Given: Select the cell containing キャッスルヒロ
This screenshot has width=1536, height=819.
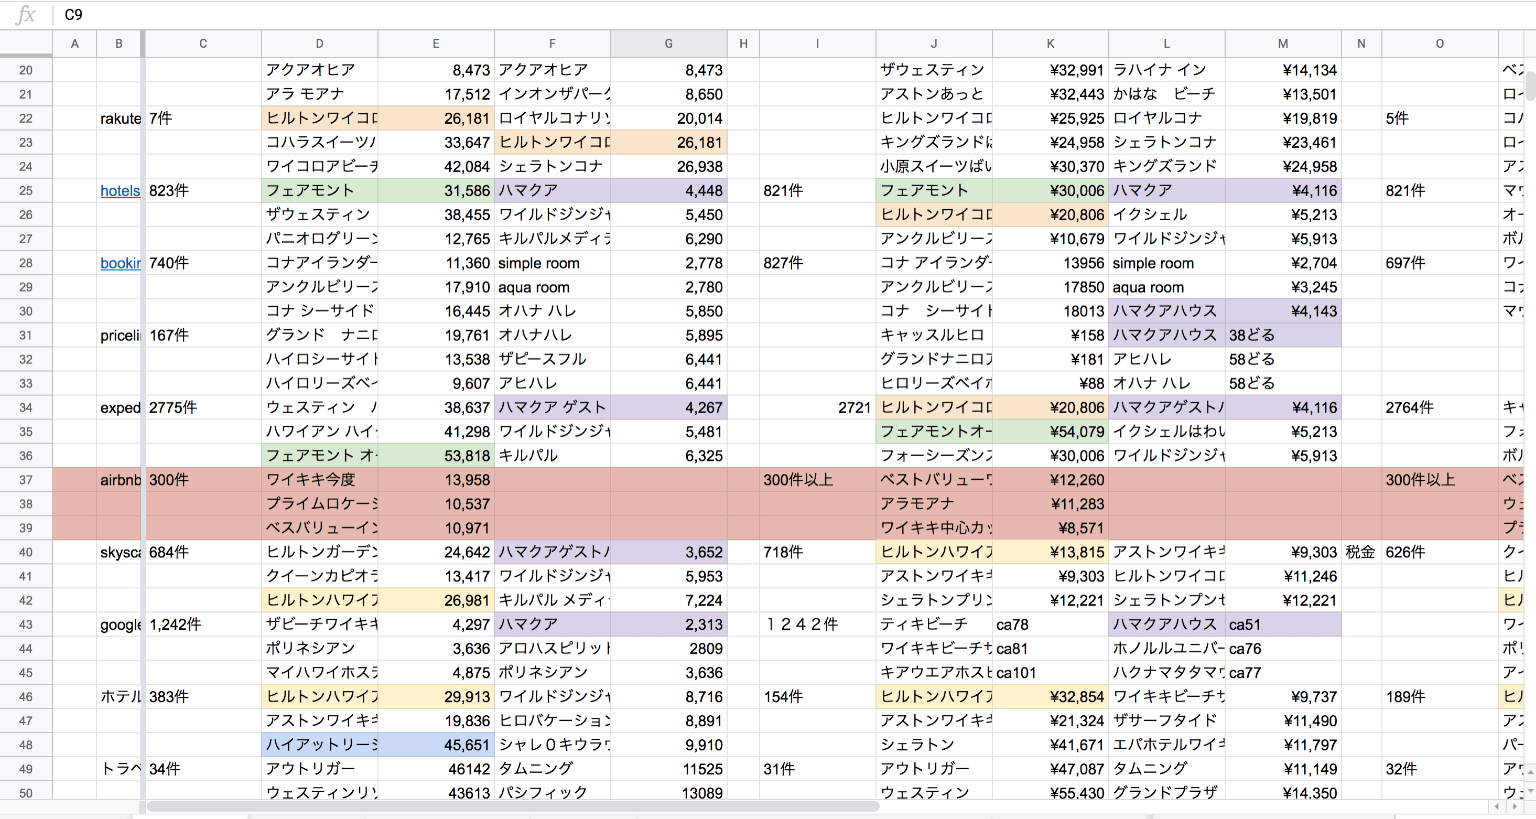Looking at the screenshot, I should (934, 335).
